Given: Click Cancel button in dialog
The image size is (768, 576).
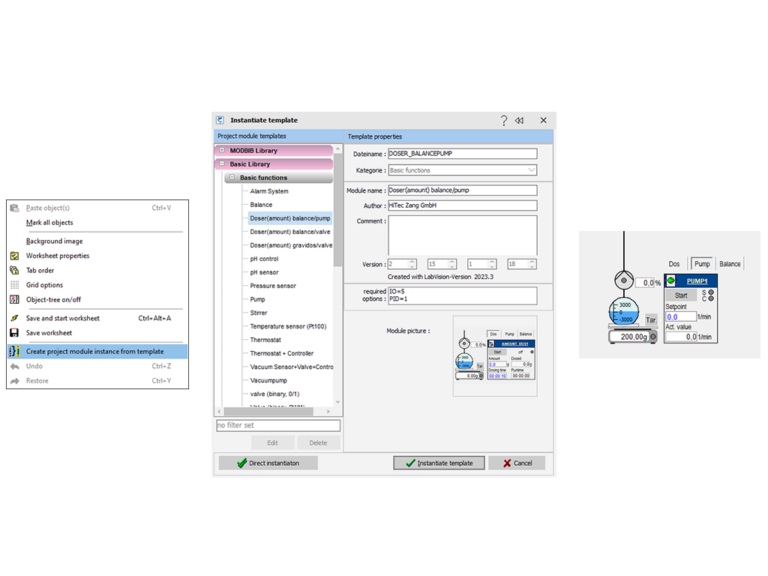Looking at the screenshot, I should pyautogui.click(x=517, y=463).
